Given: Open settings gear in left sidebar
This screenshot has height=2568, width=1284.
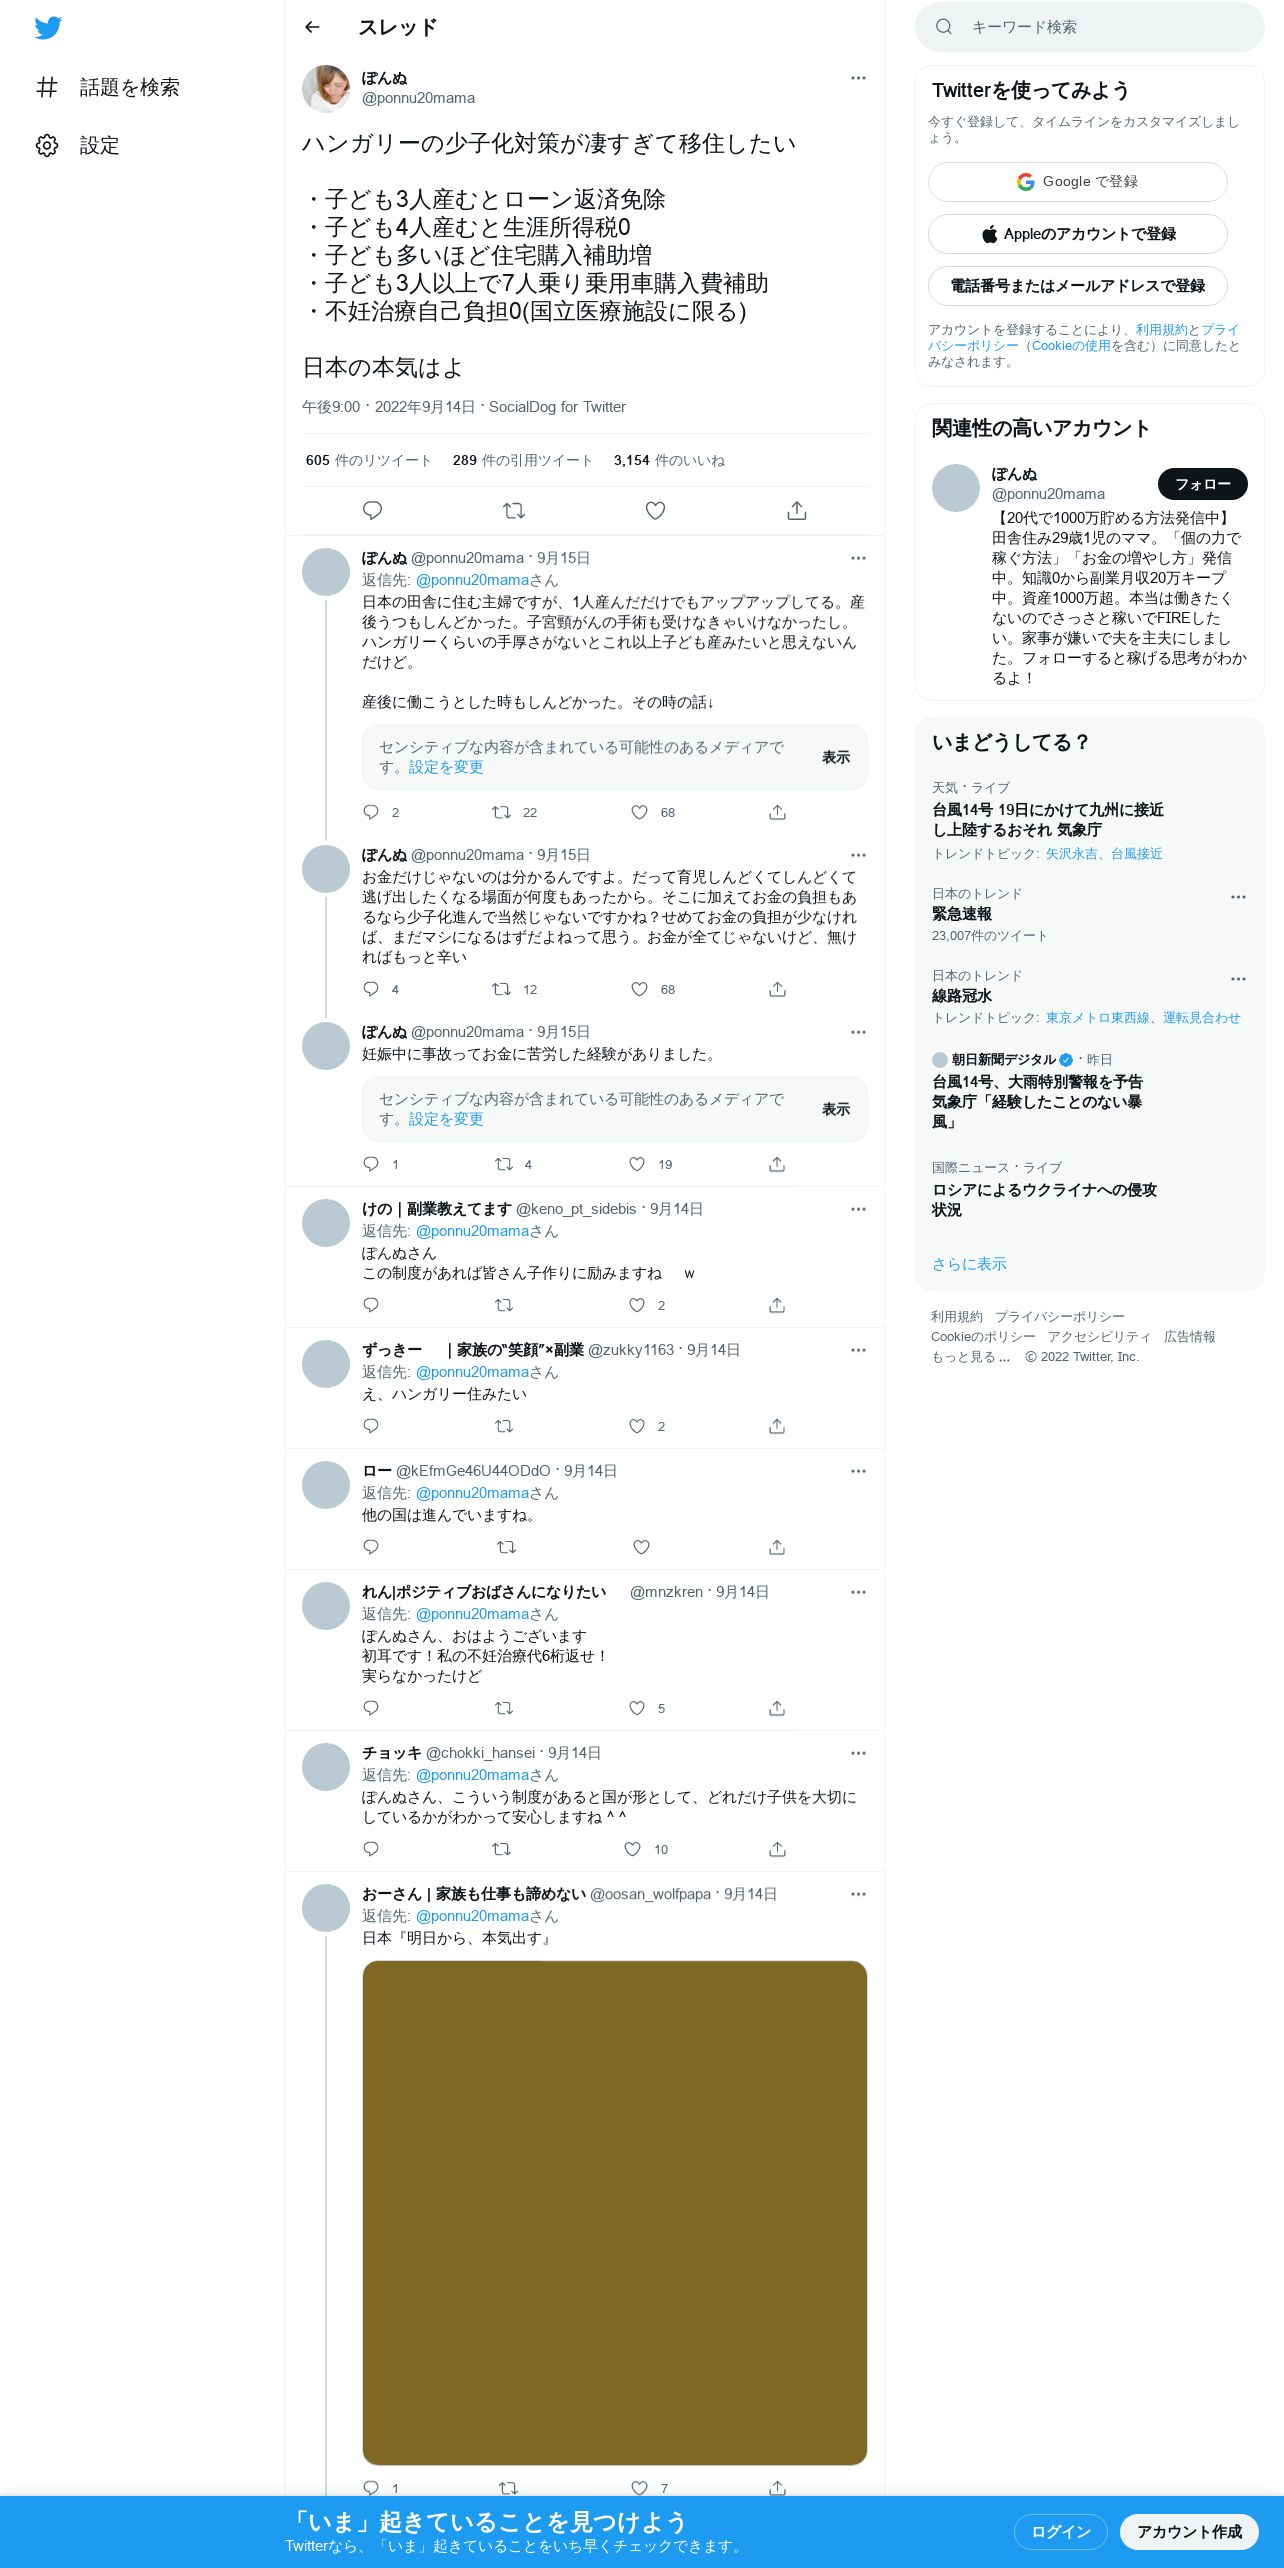Looking at the screenshot, I should pyautogui.click(x=47, y=146).
